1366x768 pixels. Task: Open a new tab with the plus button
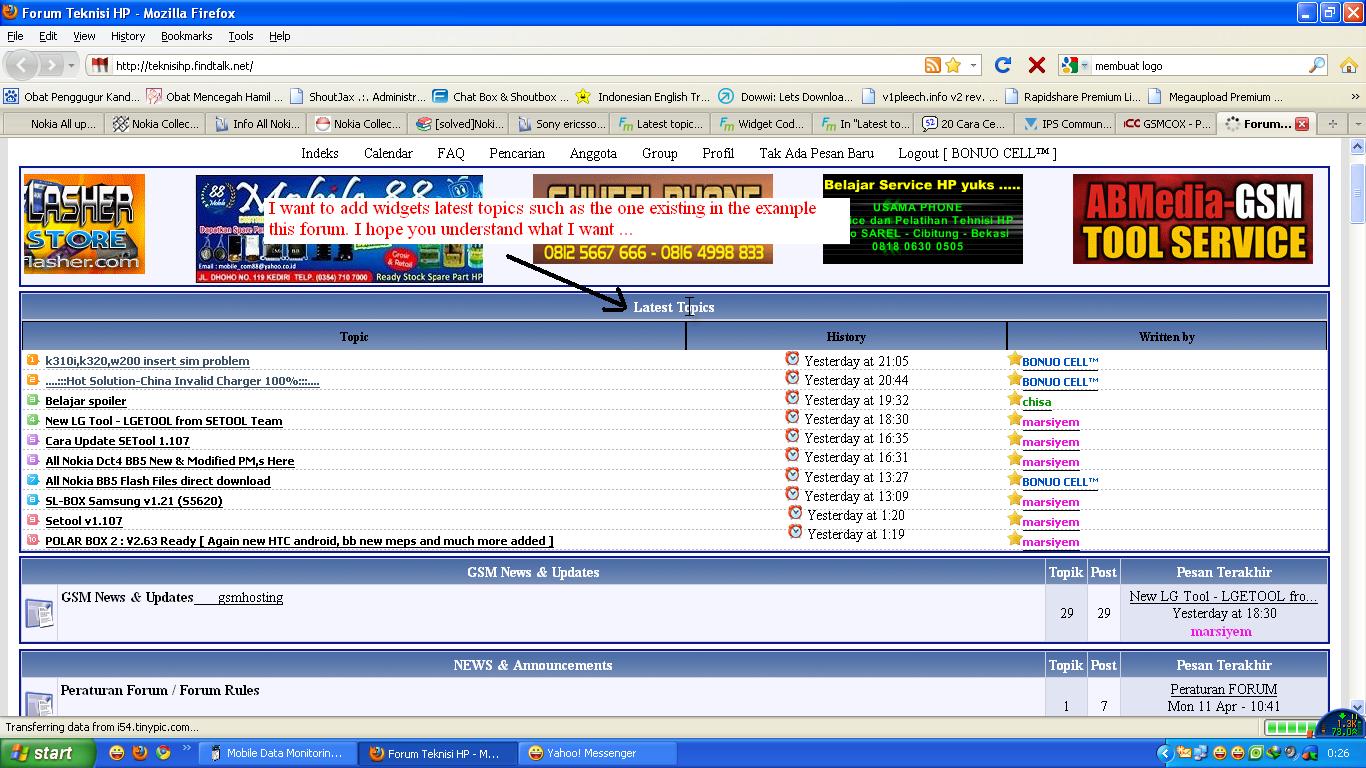tap(1332, 124)
